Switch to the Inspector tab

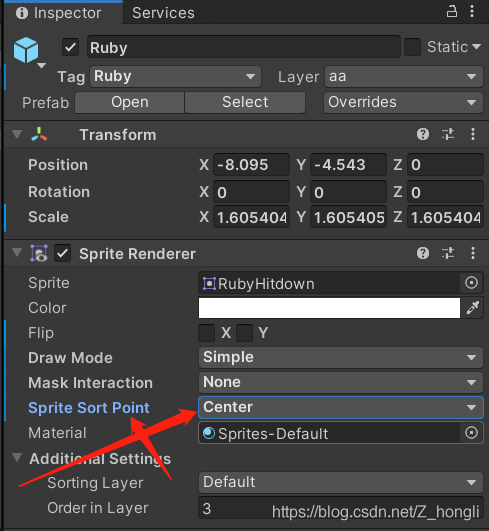pos(63,13)
